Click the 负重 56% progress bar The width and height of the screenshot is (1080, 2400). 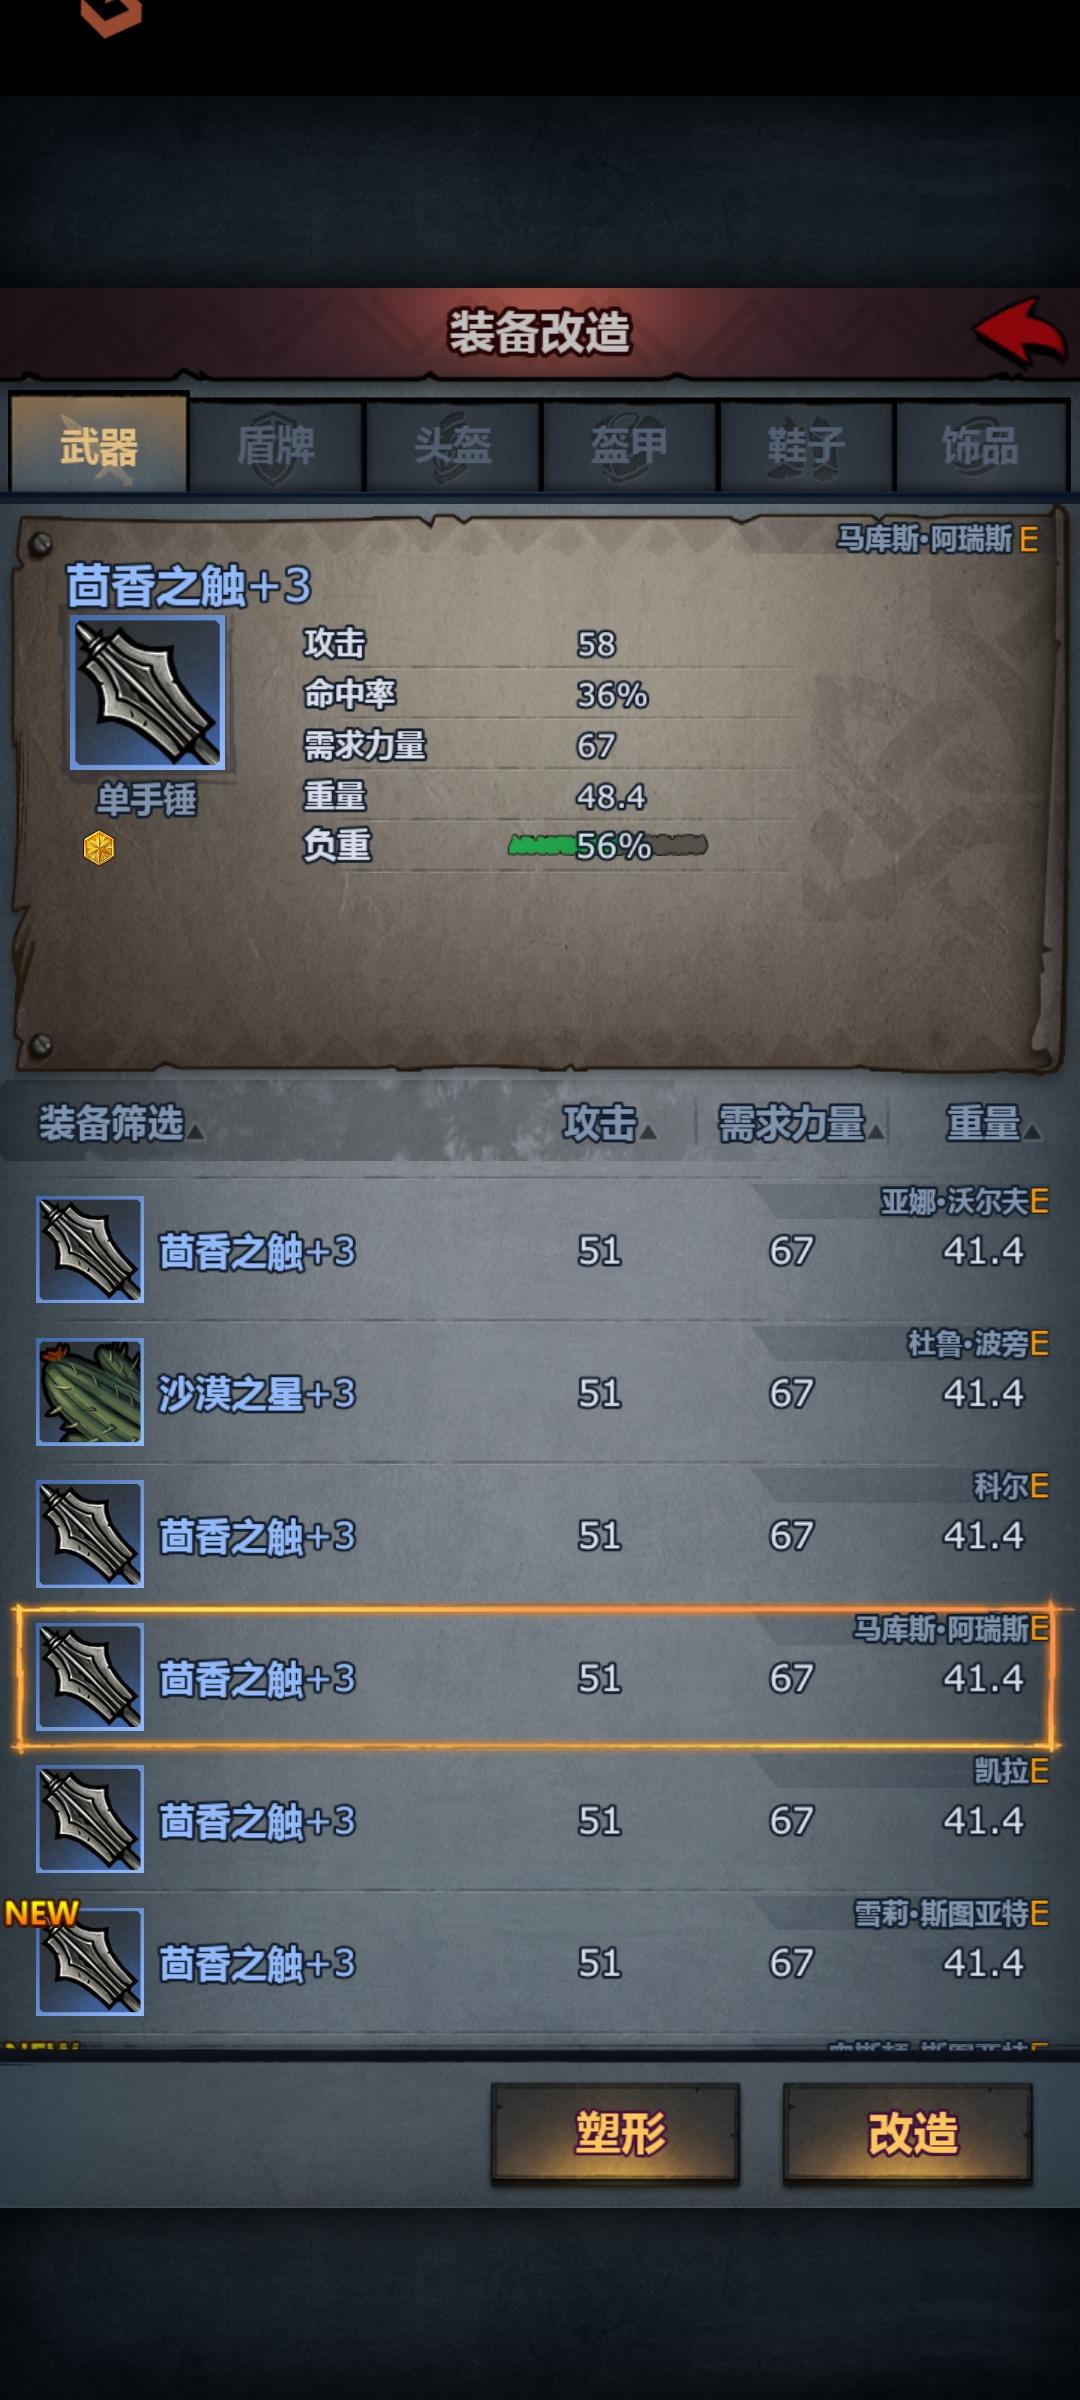tap(608, 846)
